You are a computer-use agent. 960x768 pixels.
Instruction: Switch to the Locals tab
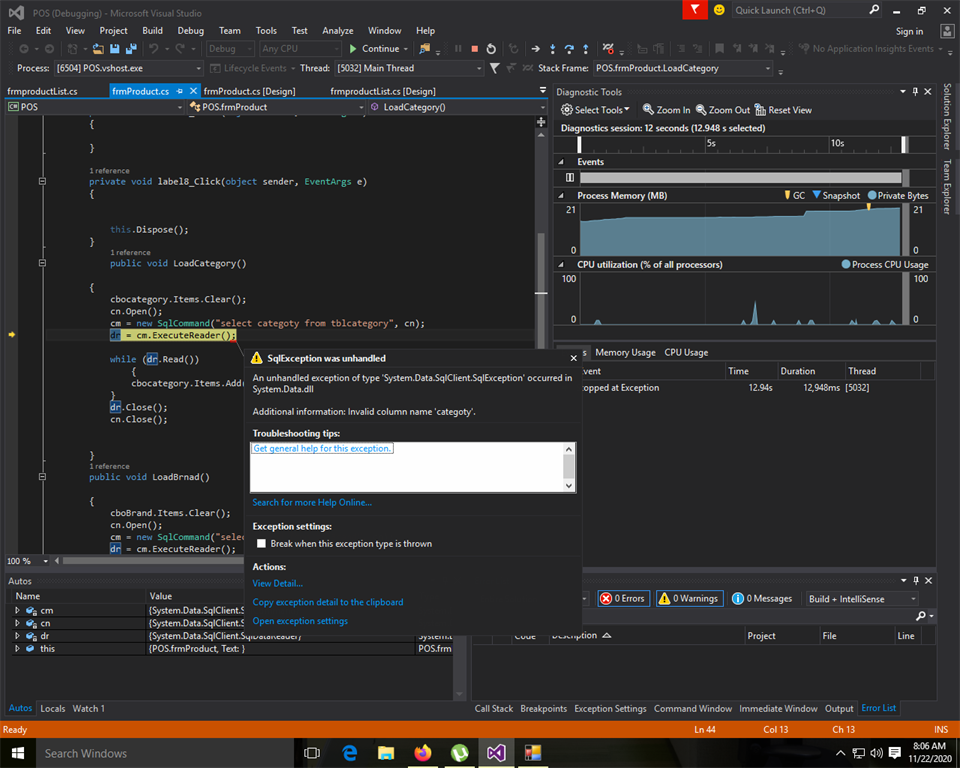click(x=53, y=709)
